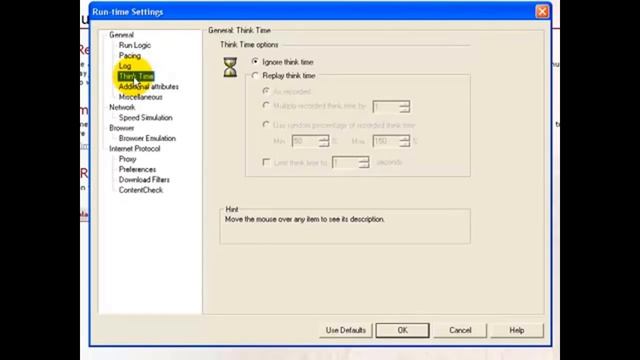Confirm settings with the OK button

[x=402, y=330]
